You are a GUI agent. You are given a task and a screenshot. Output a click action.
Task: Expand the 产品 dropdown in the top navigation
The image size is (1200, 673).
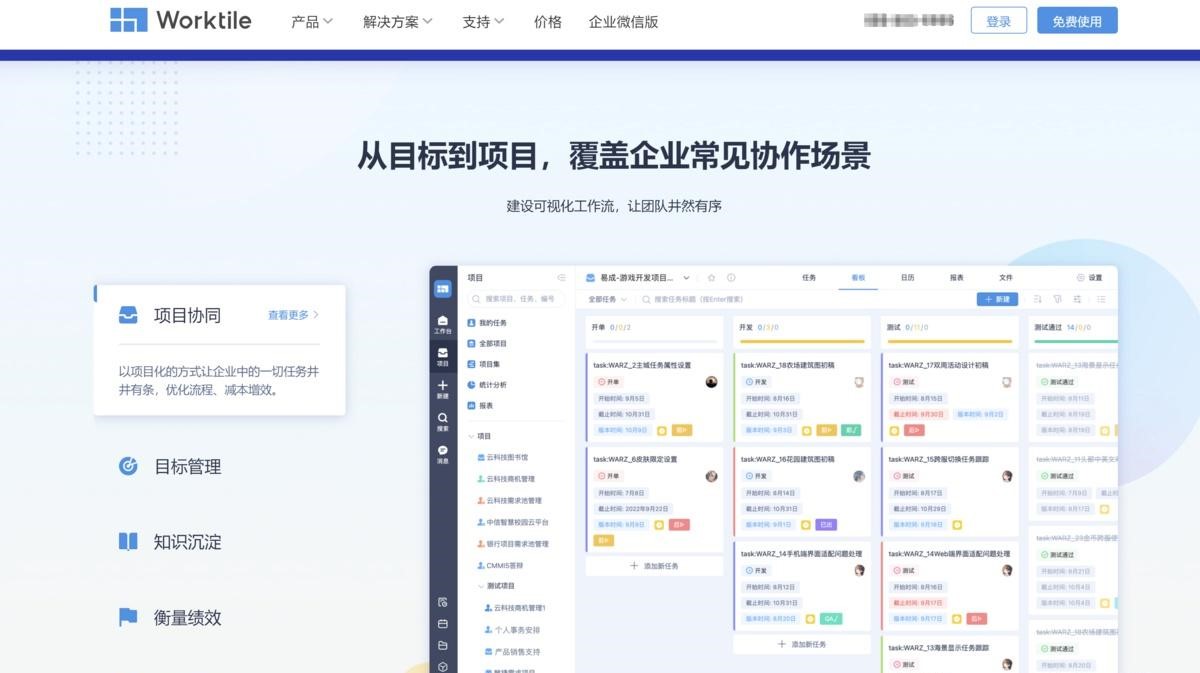click(x=311, y=22)
